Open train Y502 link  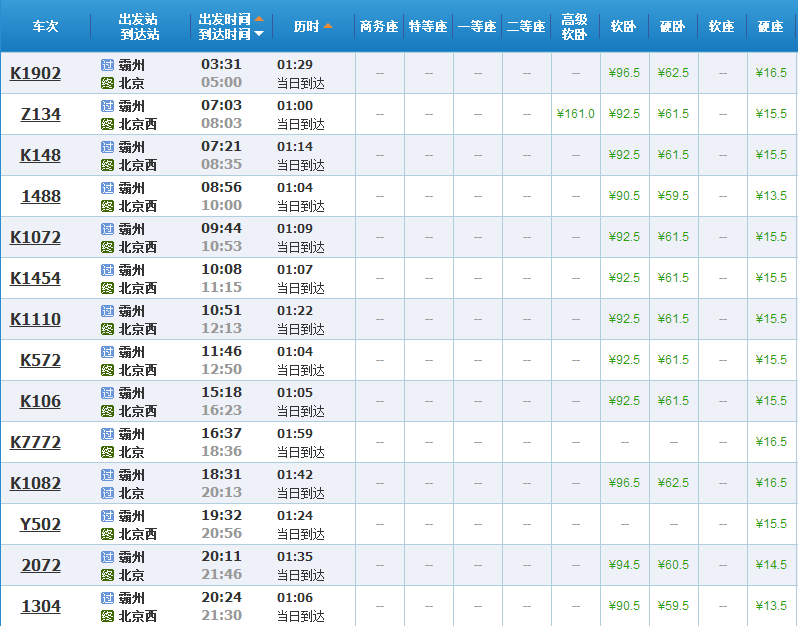pyautogui.click(x=40, y=525)
